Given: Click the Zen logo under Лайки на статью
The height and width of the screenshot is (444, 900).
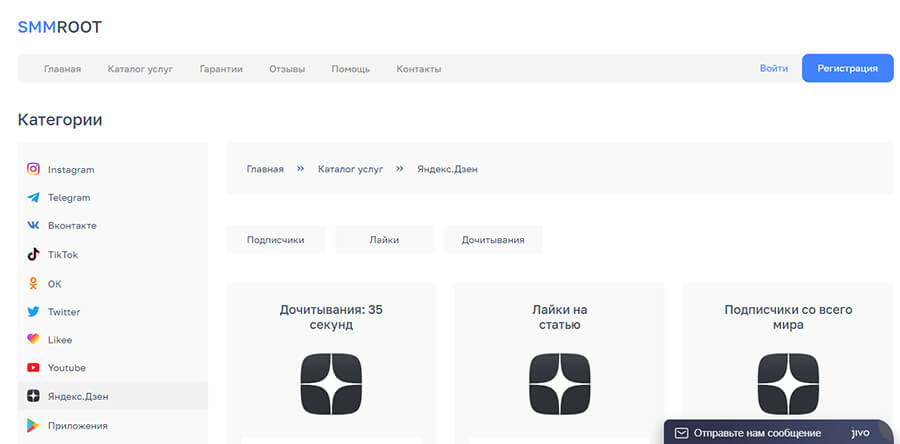Looking at the screenshot, I should click(x=558, y=384).
